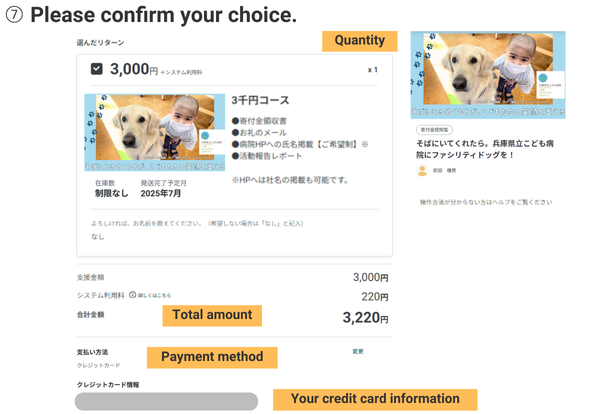Image resolution: width=600 pixels, height=414 pixels.
Task: Click the yellow Quantity label
Action: 359,41
